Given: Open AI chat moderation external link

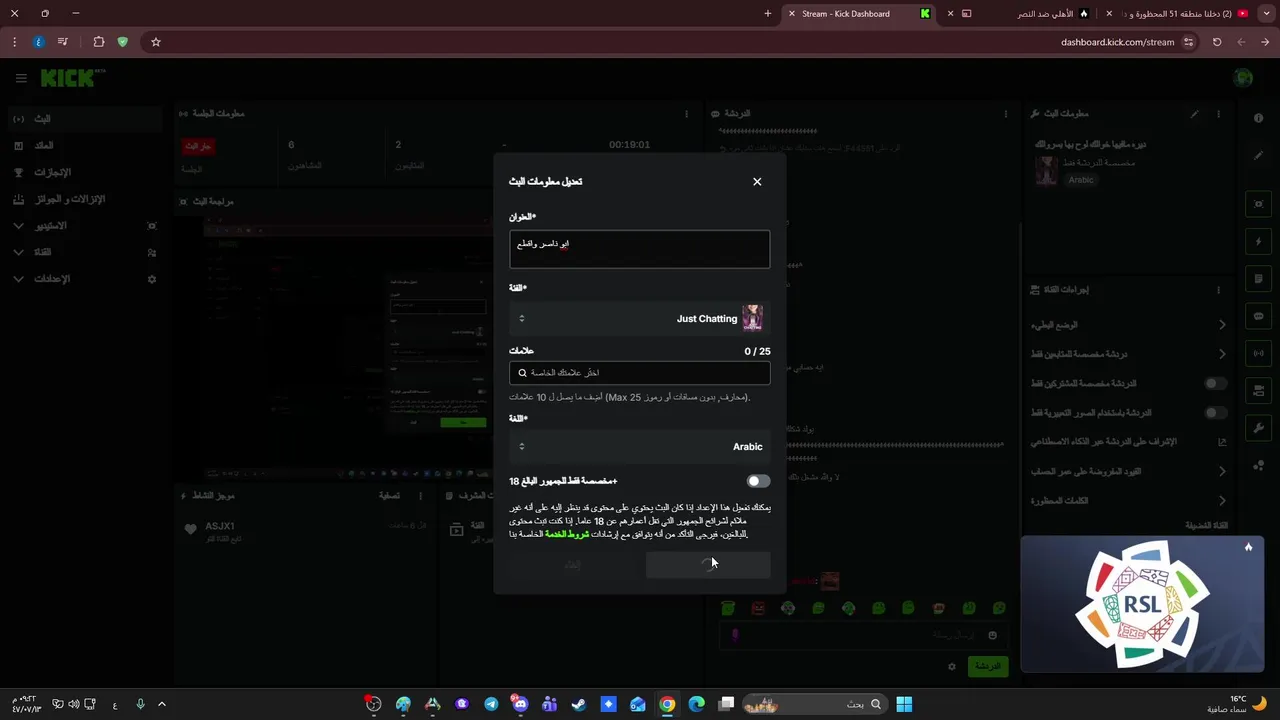Looking at the screenshot, I should point(1221,442).
